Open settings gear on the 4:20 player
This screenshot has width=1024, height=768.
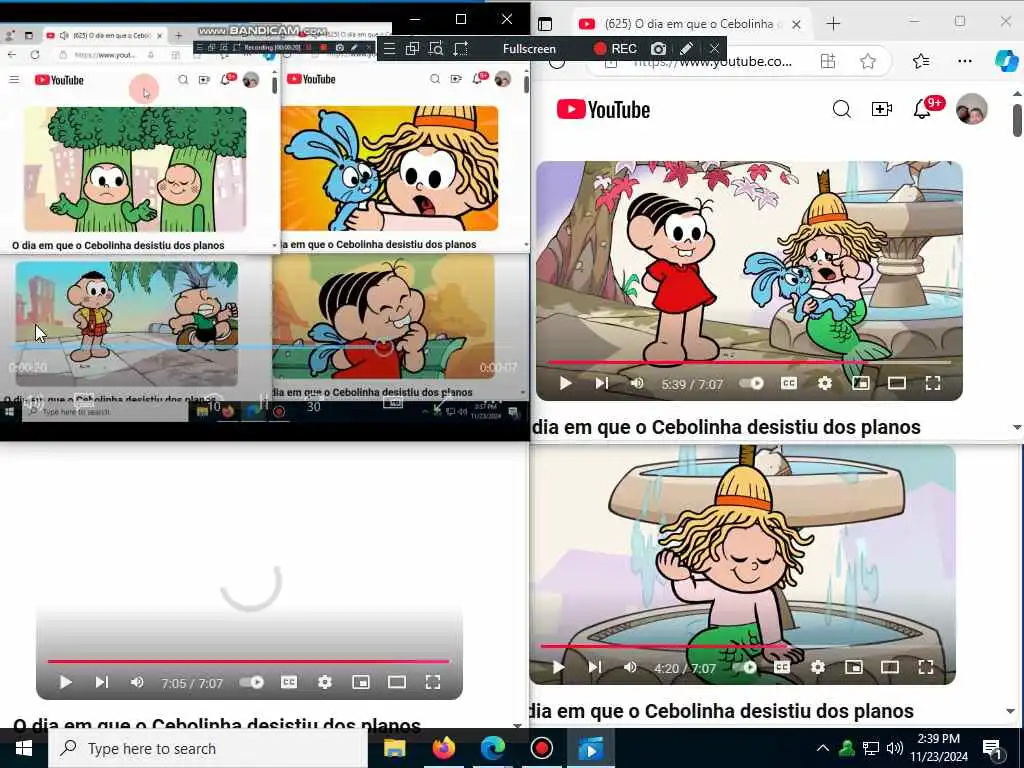coord(818,667)
